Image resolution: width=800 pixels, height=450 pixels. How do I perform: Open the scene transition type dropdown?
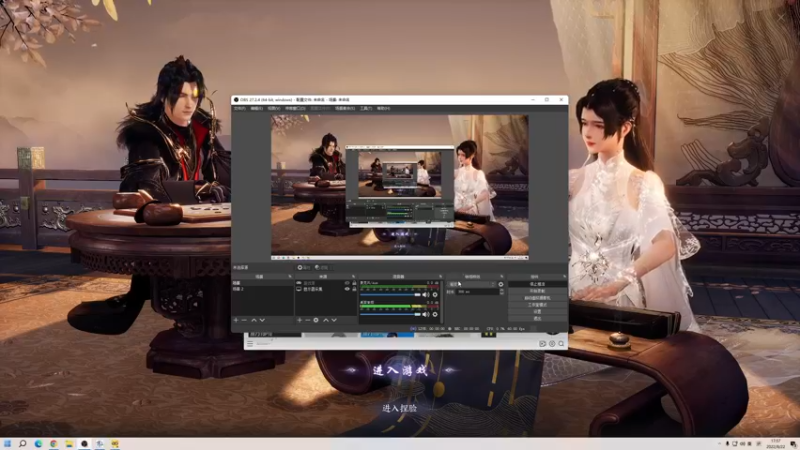(x=472, y=284)
